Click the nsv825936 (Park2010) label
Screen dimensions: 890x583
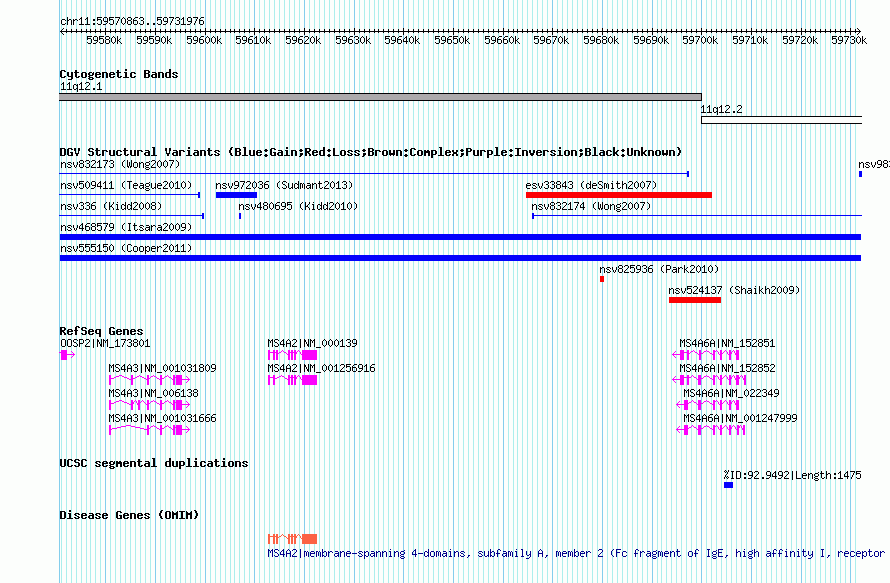coord(659,270)
